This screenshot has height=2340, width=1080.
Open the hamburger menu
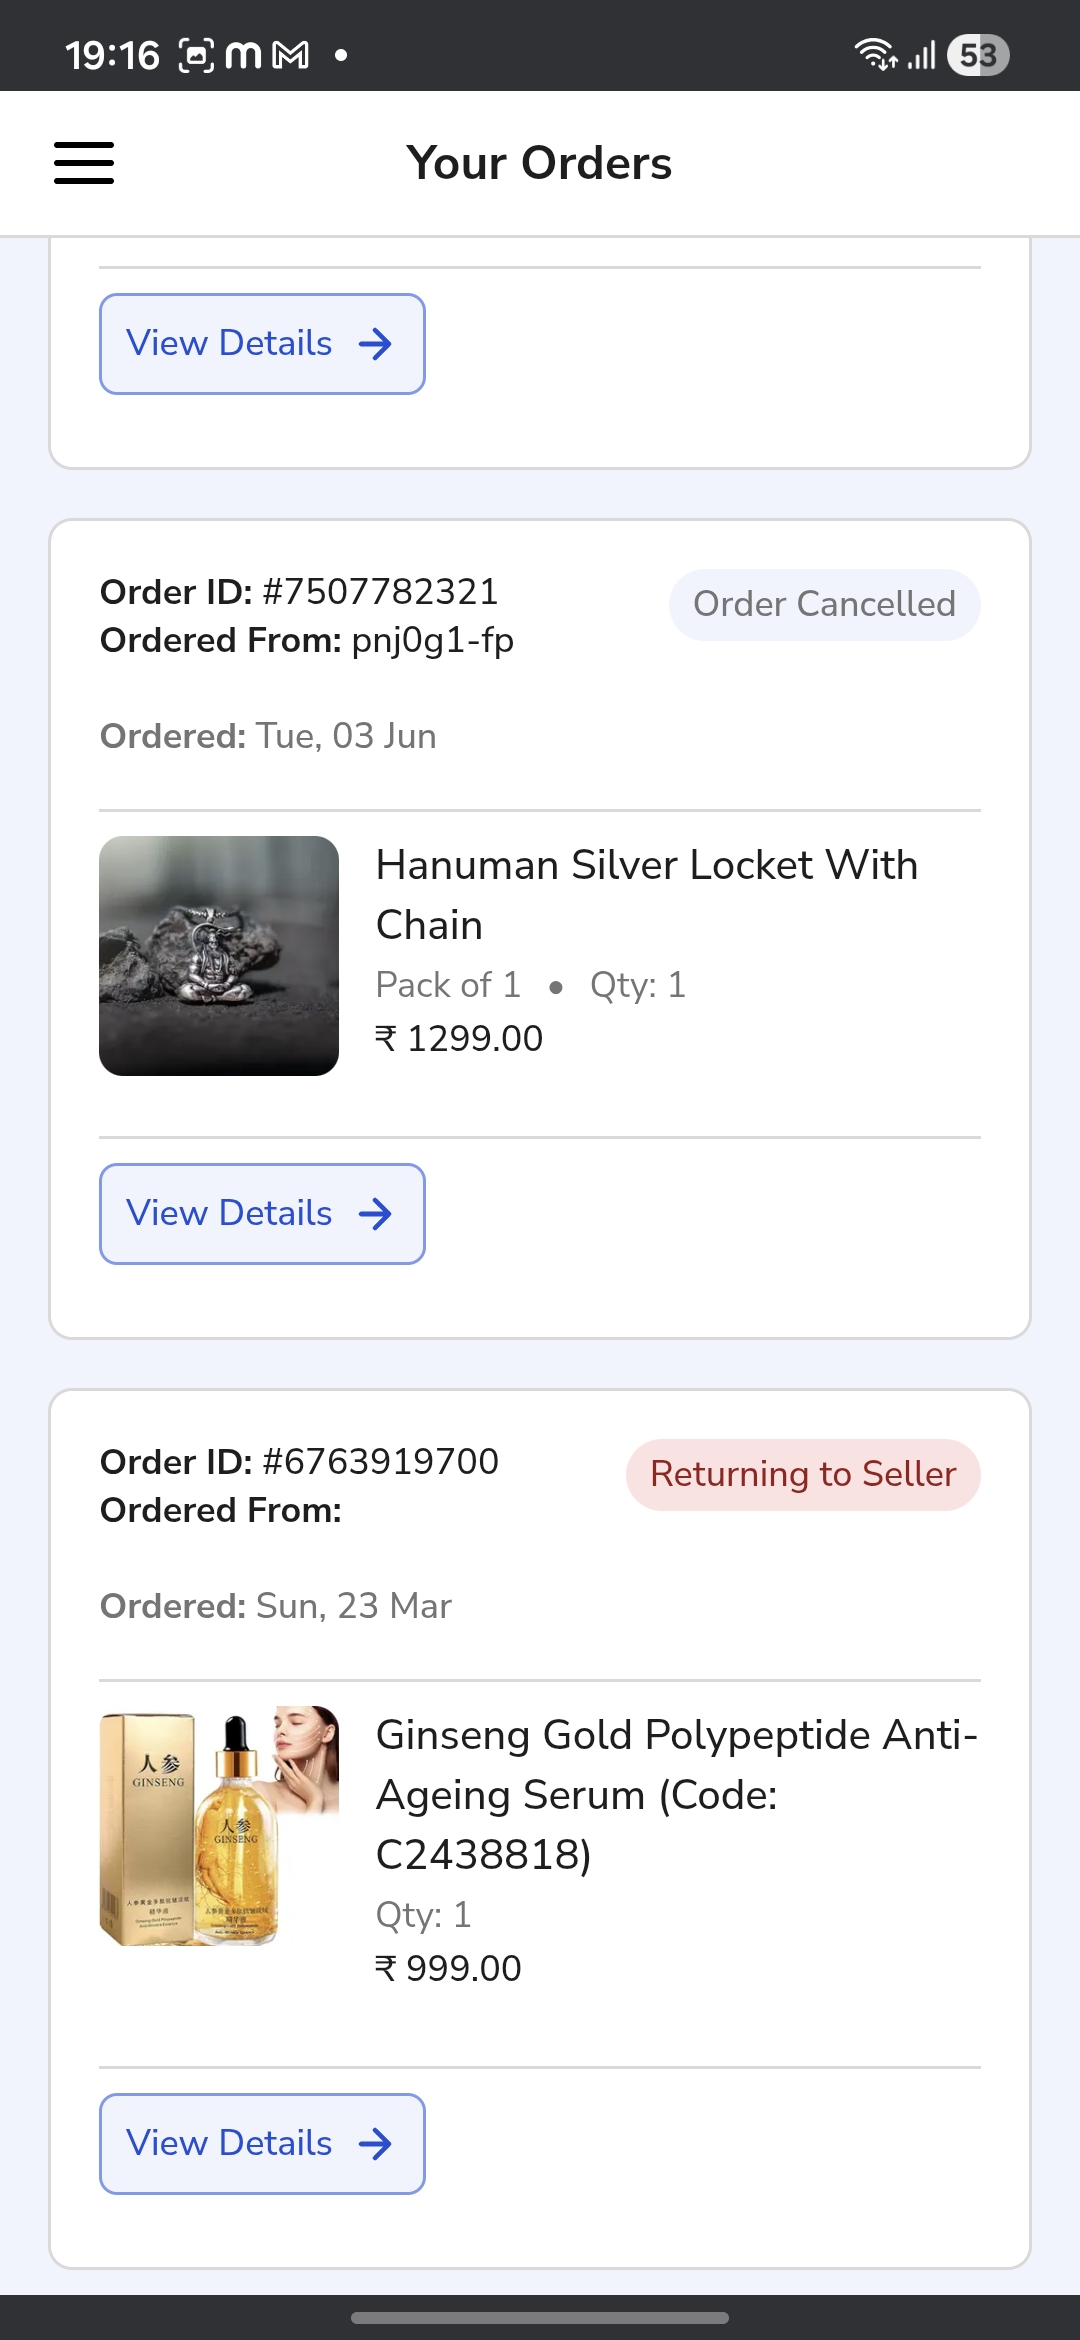84,163
